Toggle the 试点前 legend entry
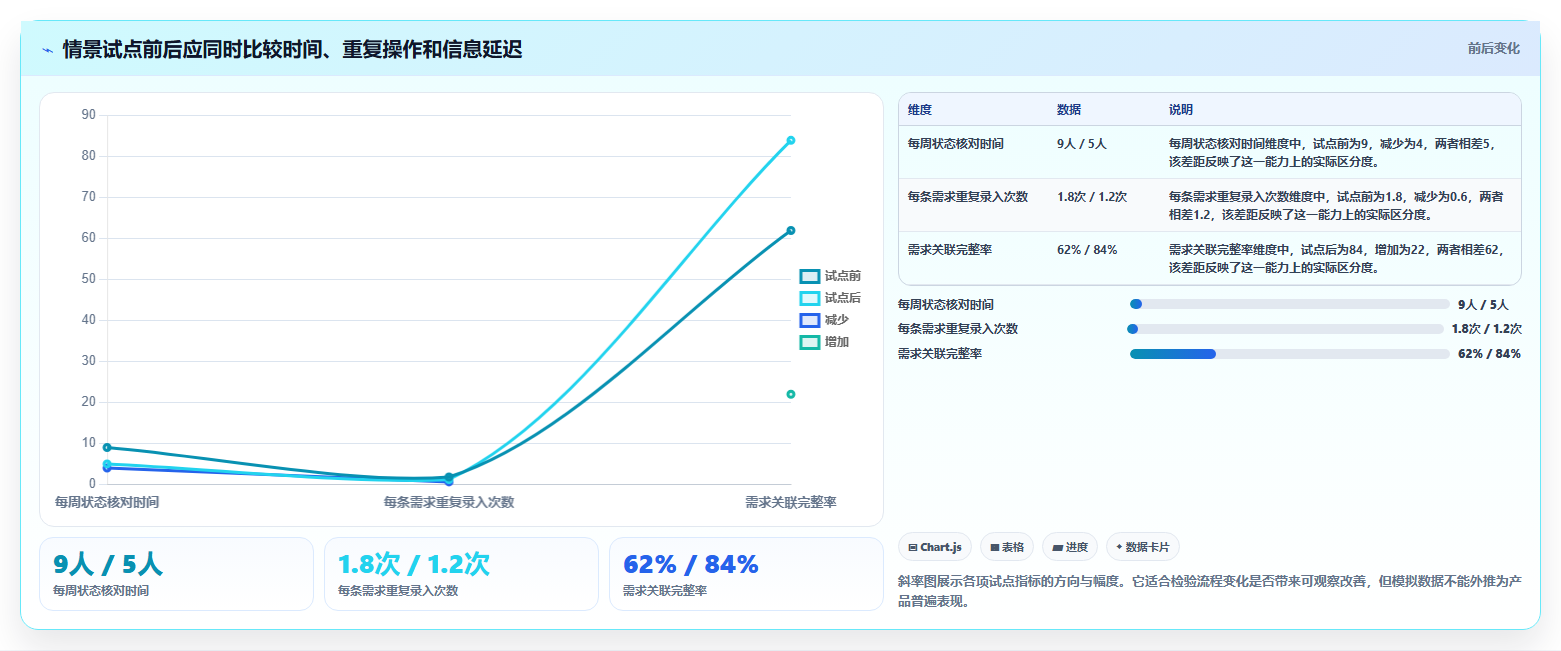 pos(830,276)
